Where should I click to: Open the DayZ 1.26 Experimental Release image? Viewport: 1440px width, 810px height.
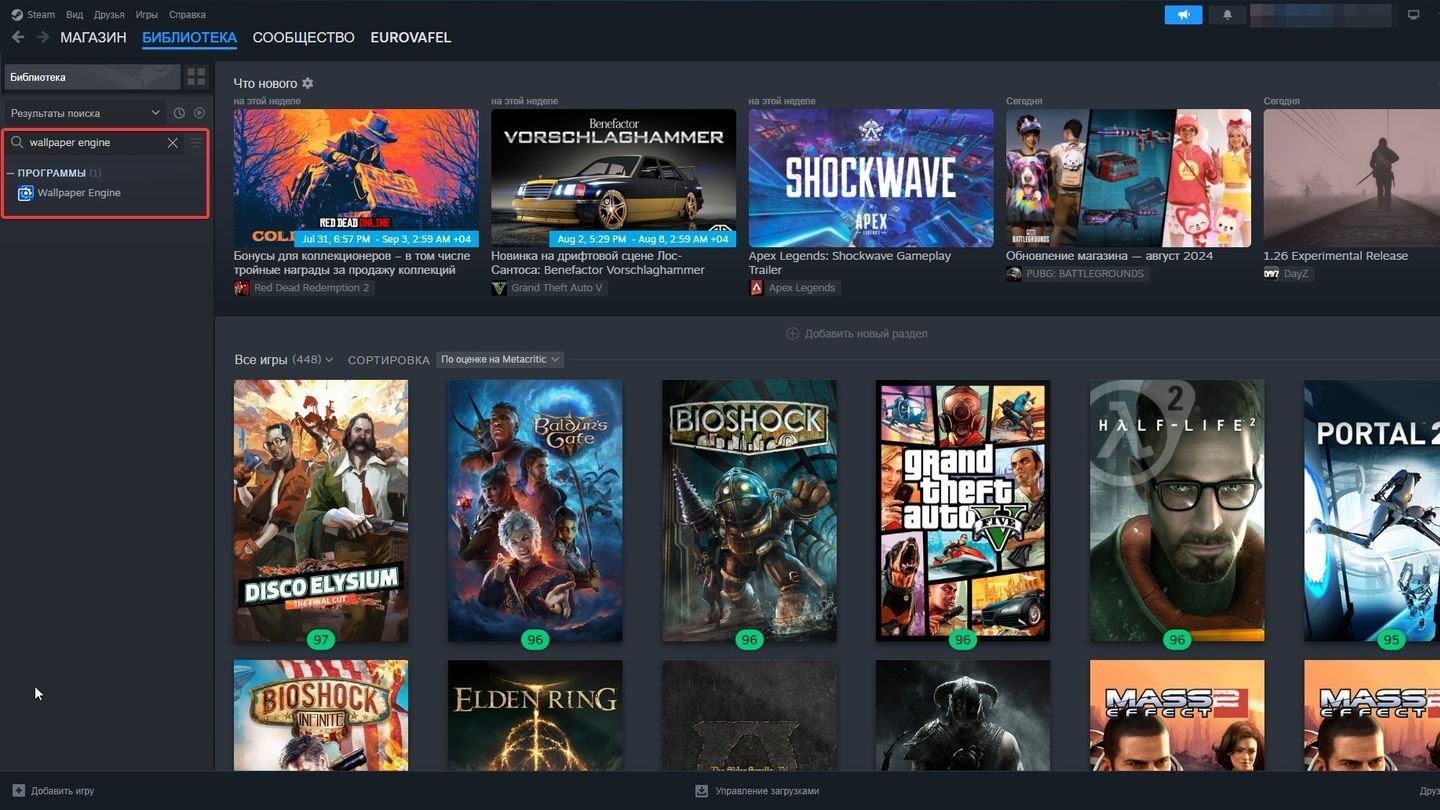coord(1352,178)
